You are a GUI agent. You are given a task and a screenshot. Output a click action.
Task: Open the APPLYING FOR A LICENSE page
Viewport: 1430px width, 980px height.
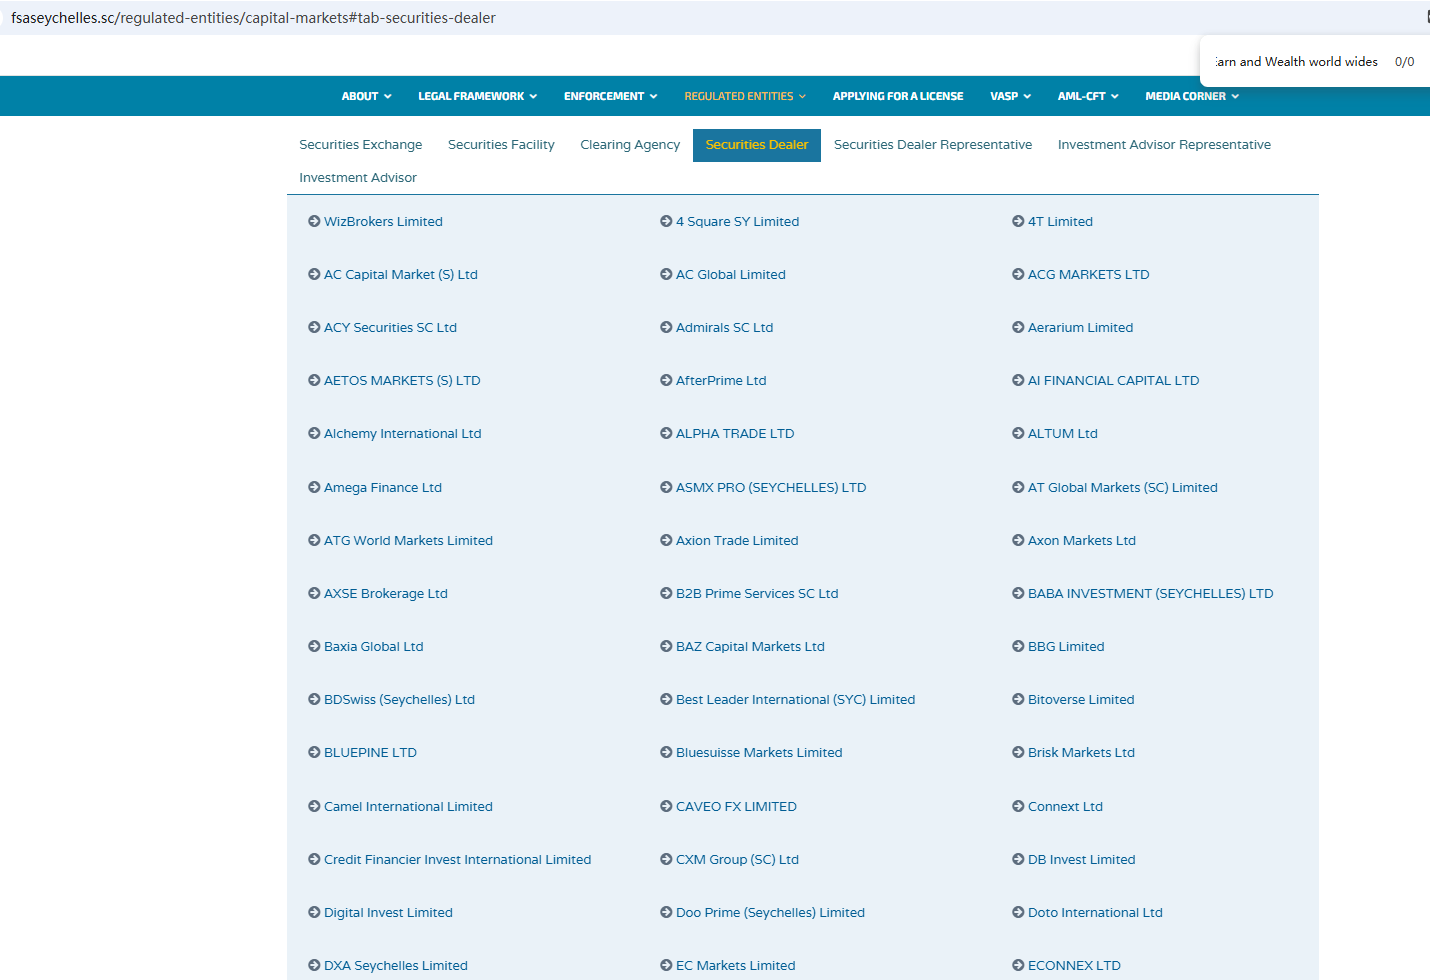pyautogui.click(x=898, y=96)
